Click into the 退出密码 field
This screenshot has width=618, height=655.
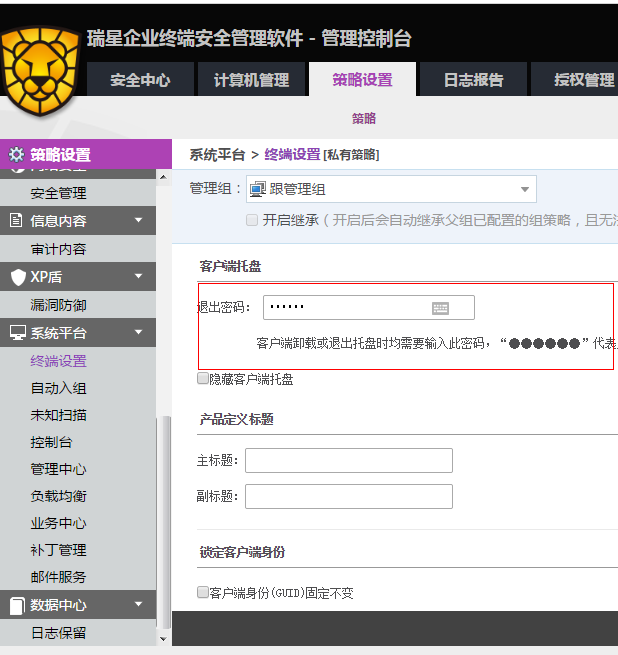[369, 307]
